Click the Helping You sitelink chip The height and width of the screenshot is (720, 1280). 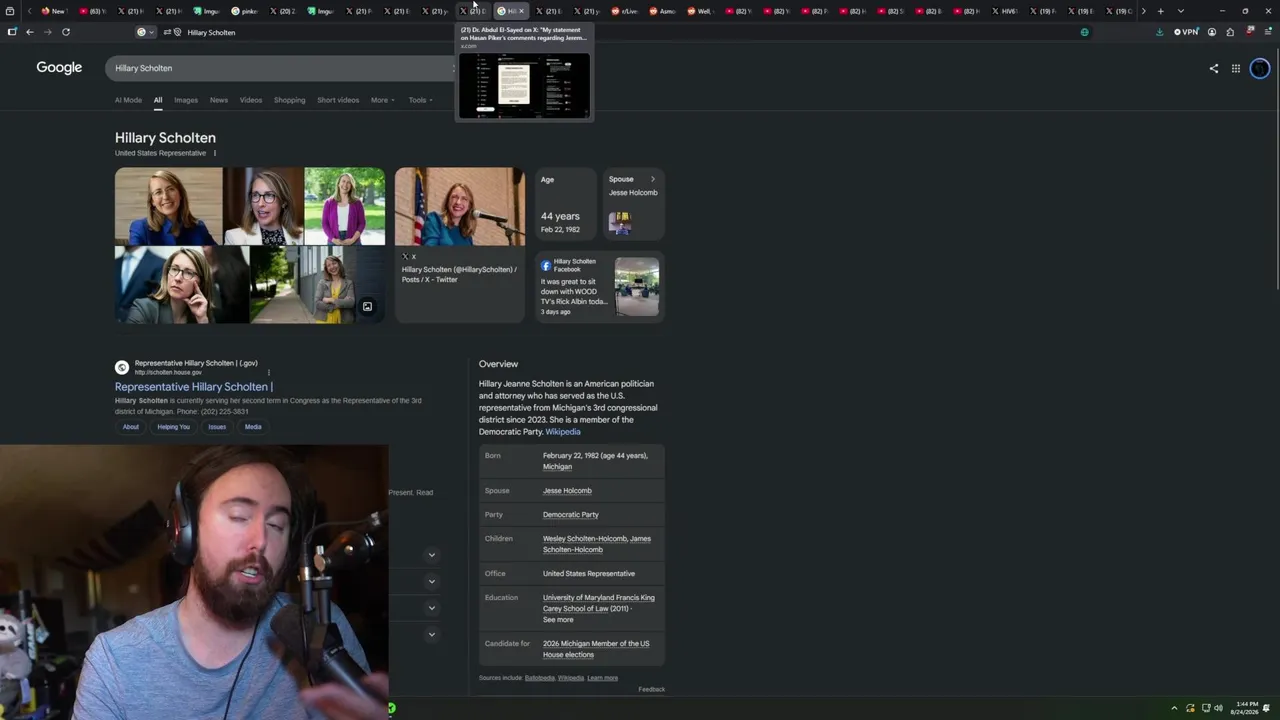click(173, 427)
